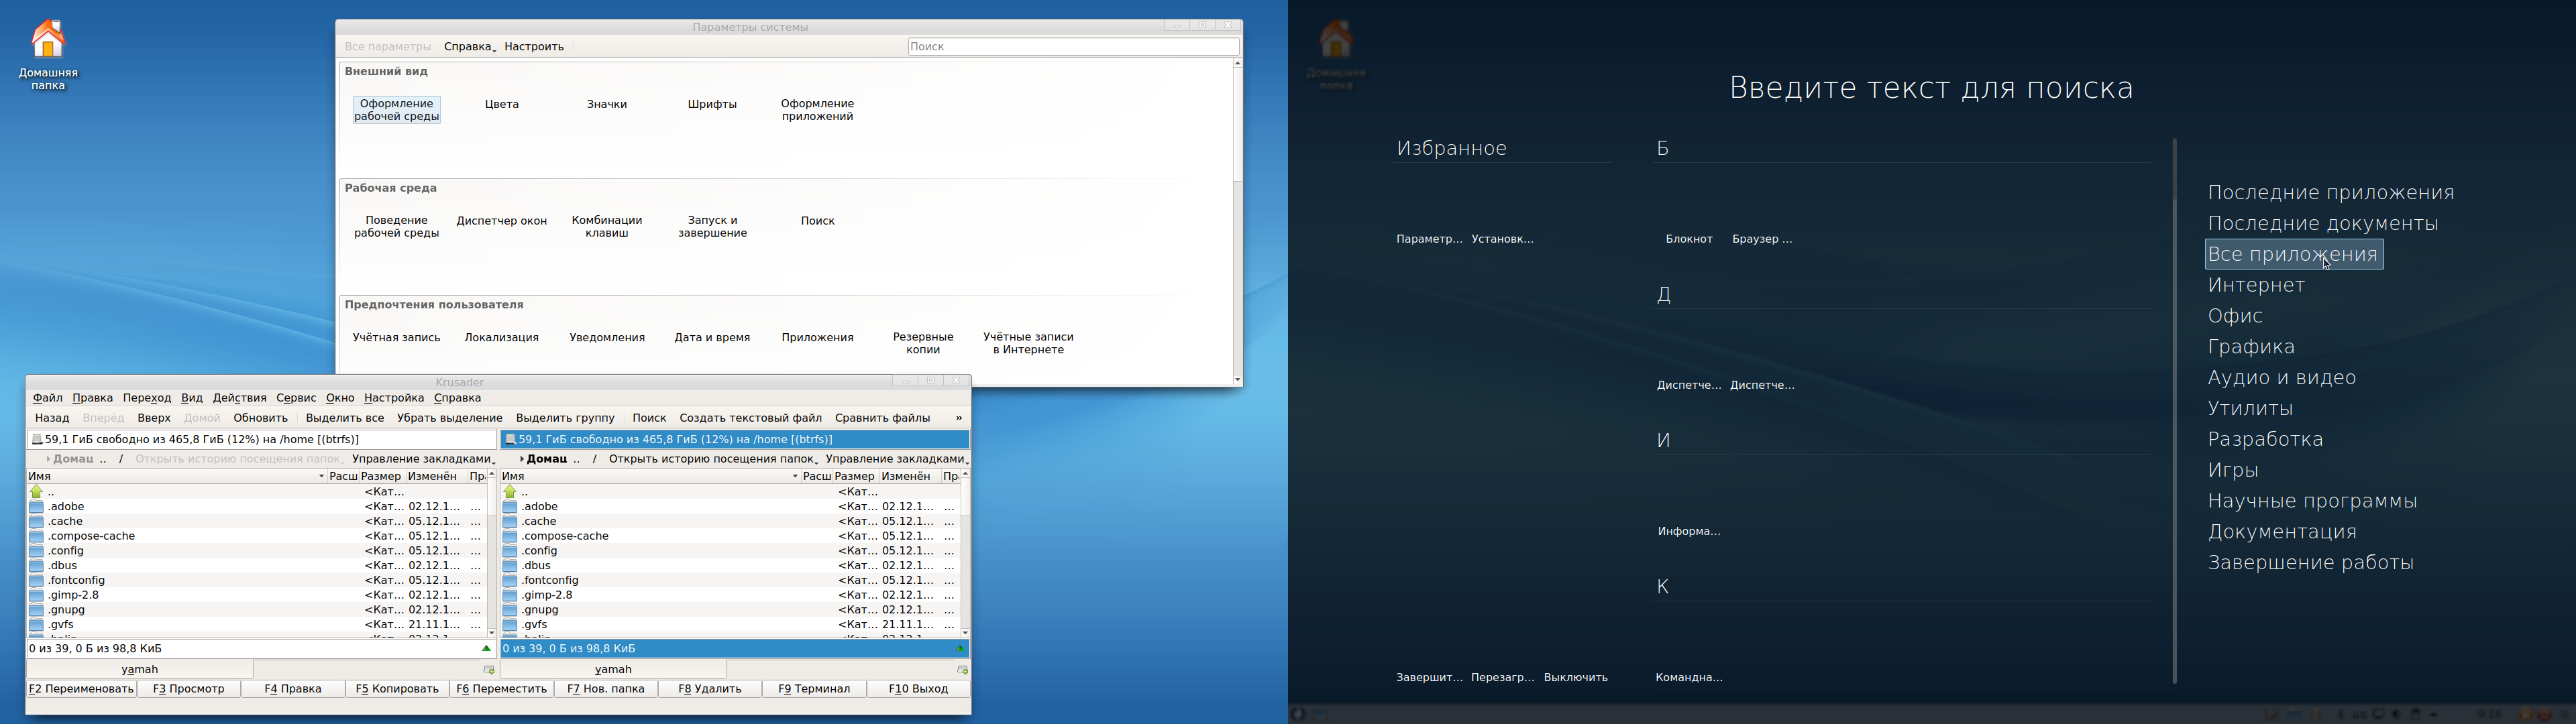Open left panel Управление закладками dropdown
The width and height of the screenshot is (2576, 724).
(423, 459)
